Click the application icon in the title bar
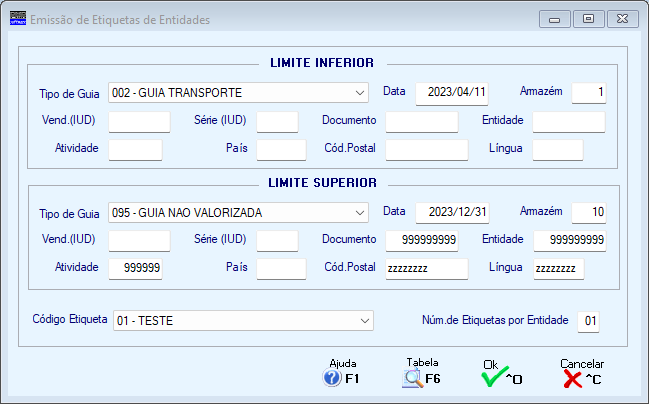 tap(18, 19)
